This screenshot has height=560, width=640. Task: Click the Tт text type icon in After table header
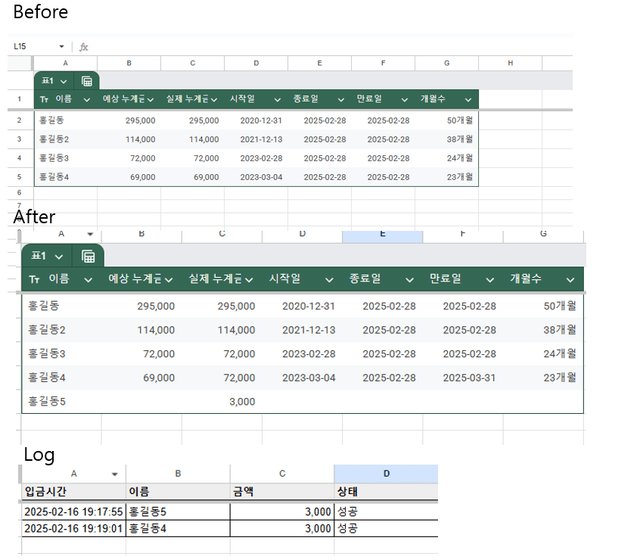(35, 279)
